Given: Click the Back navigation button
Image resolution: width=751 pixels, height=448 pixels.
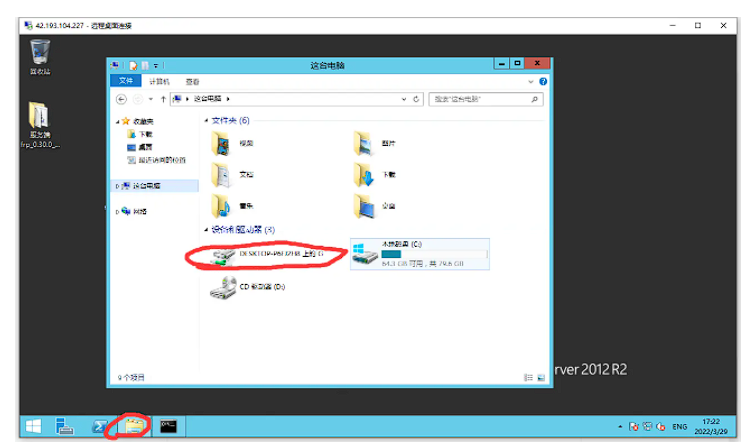Looking at the screenshot, I should pyautogui.click(x=122, y=99).
